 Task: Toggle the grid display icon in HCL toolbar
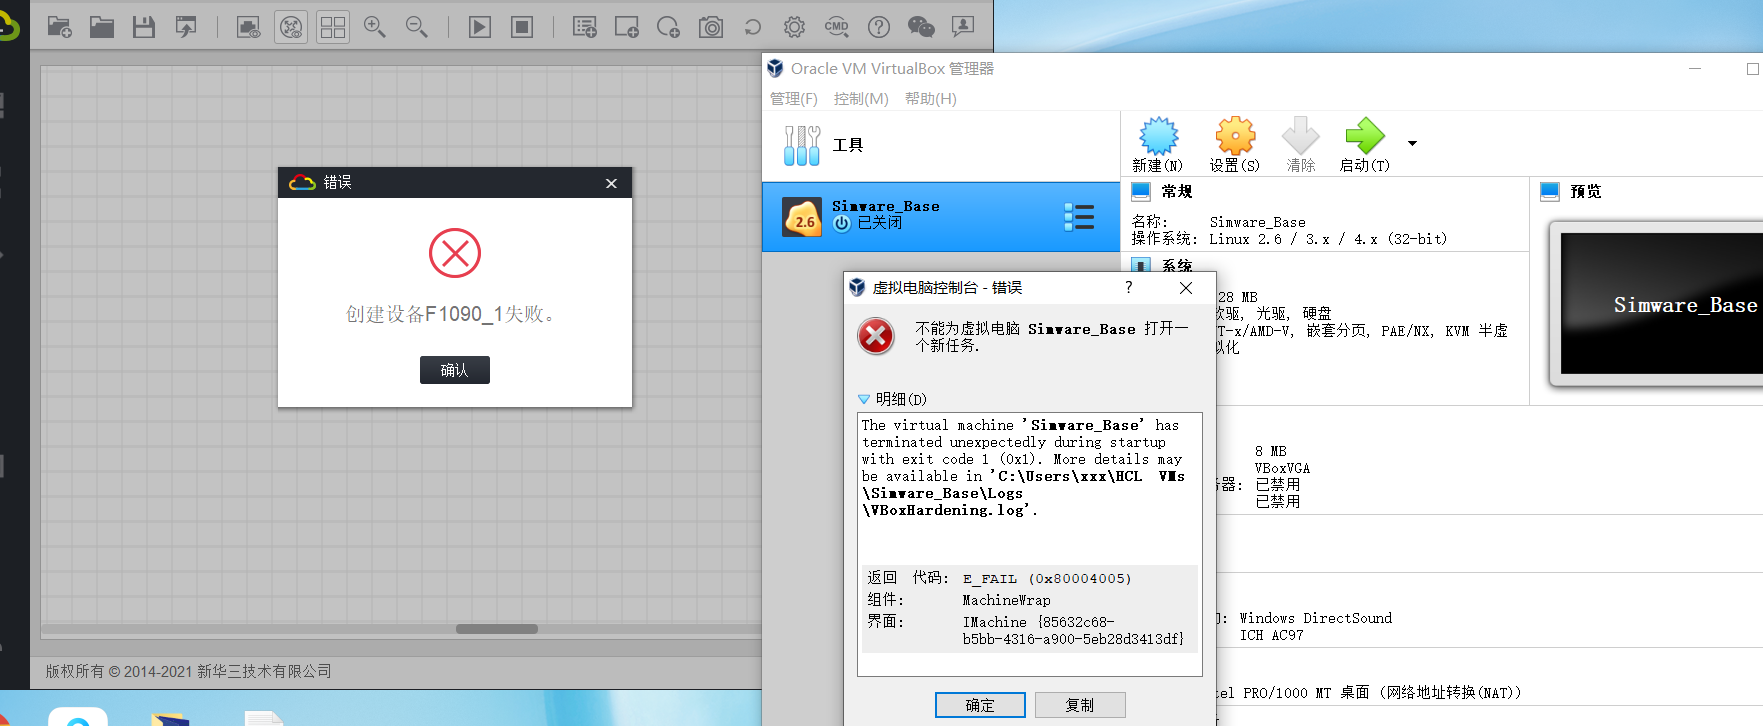tap(333, 27)
